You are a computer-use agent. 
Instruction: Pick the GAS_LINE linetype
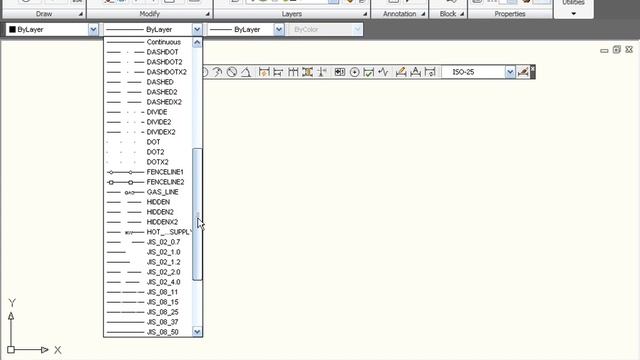coord(148,192)
